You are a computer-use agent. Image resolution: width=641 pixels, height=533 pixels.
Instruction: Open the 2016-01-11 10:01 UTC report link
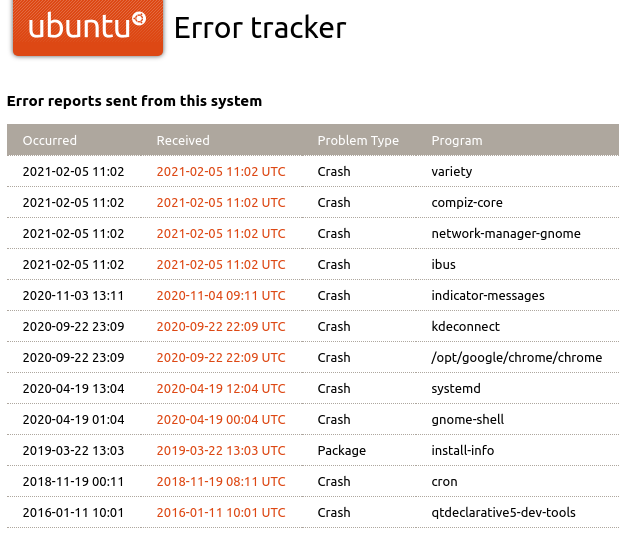coord(221,513)
